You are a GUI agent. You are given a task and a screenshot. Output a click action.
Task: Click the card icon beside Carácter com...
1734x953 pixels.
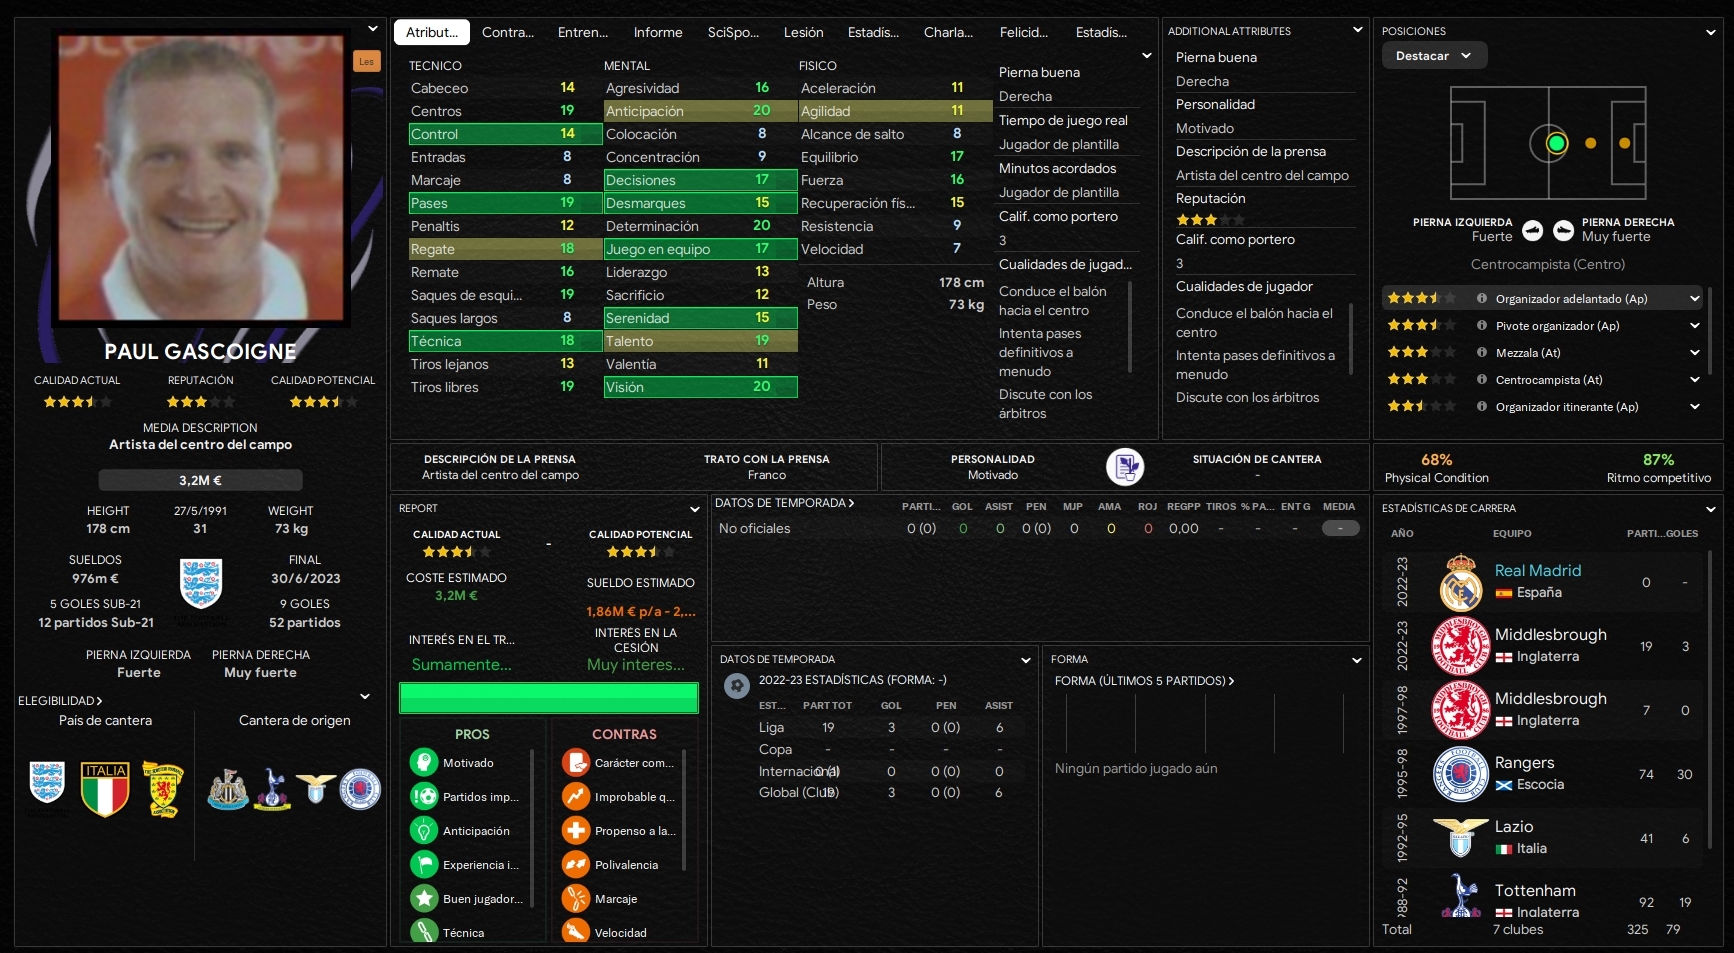576,763
